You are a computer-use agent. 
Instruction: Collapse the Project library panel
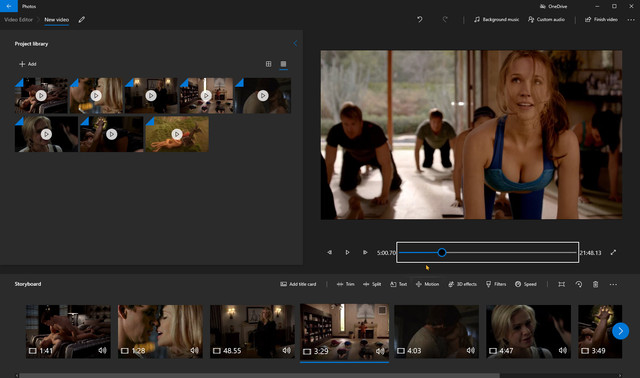click(x=295, y=43)
